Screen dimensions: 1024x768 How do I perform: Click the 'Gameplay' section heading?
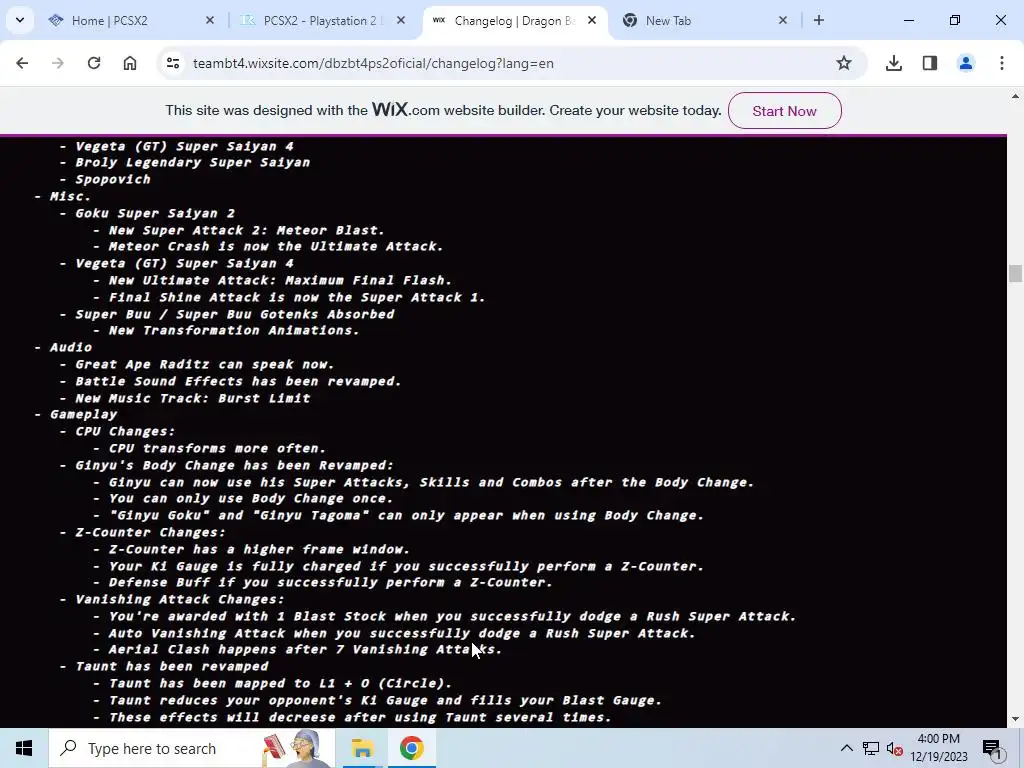(x=84, y=415)
